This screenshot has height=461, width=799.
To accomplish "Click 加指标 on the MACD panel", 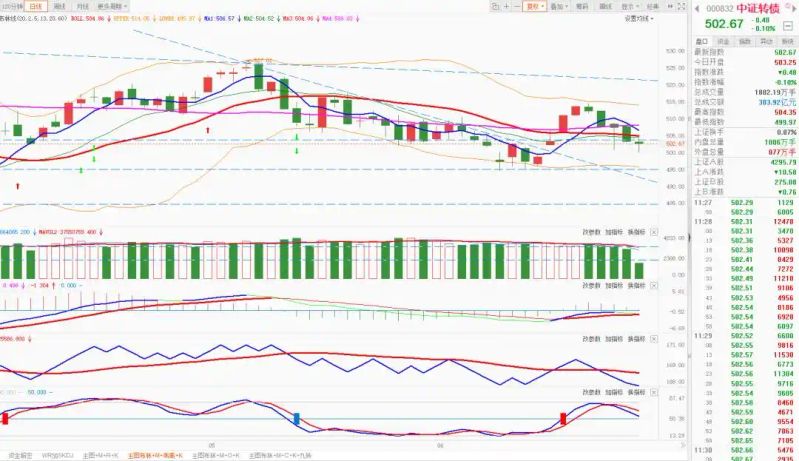I will point(614,286).
